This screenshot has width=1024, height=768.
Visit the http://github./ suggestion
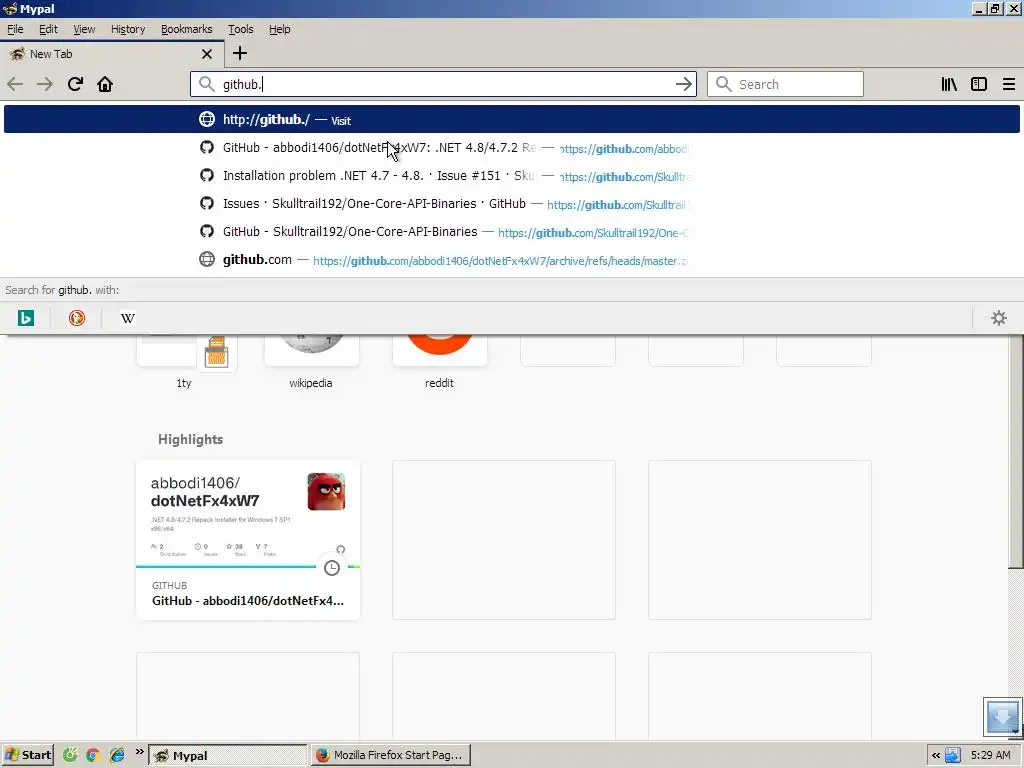point(512,120)
